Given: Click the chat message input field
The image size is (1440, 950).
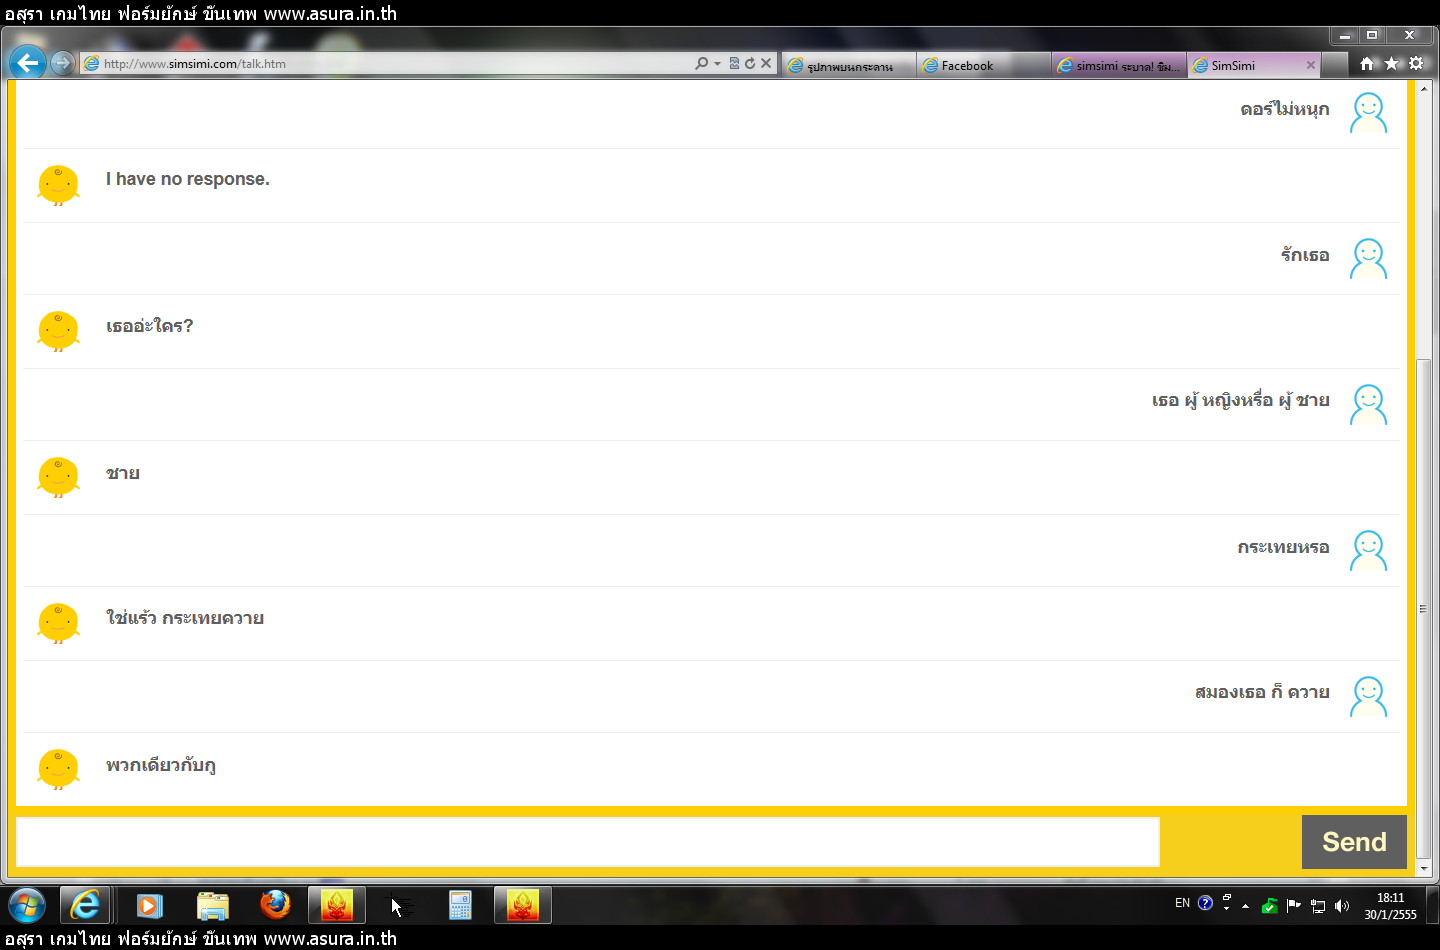Looking at the screenshot, I should pos(588,842).
